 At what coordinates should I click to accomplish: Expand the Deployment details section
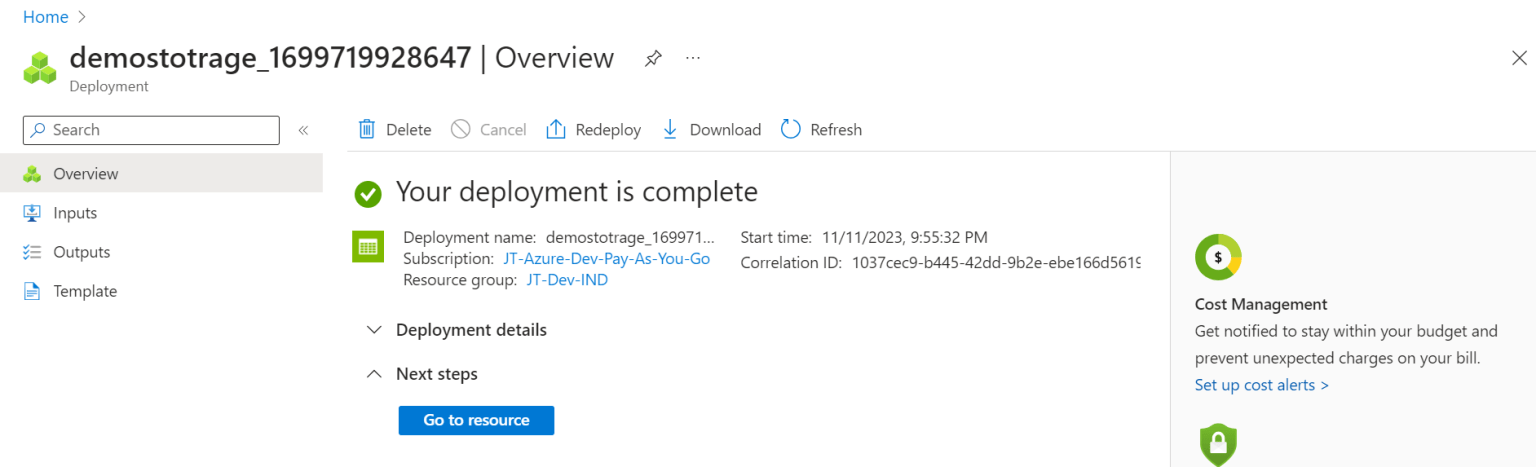click(x=375, y=330)
